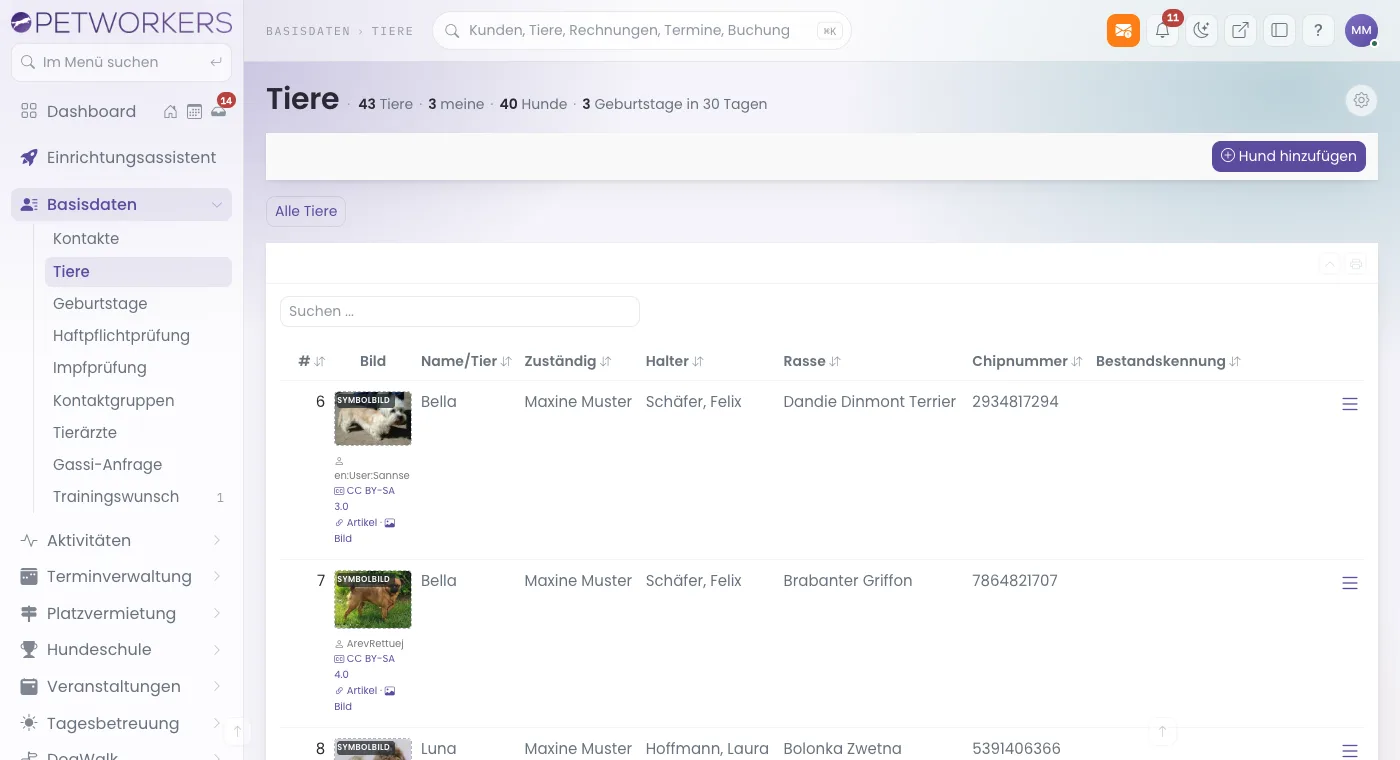
Task: Select Tierärzte in the sidebar
Action: tap(138, 433)
